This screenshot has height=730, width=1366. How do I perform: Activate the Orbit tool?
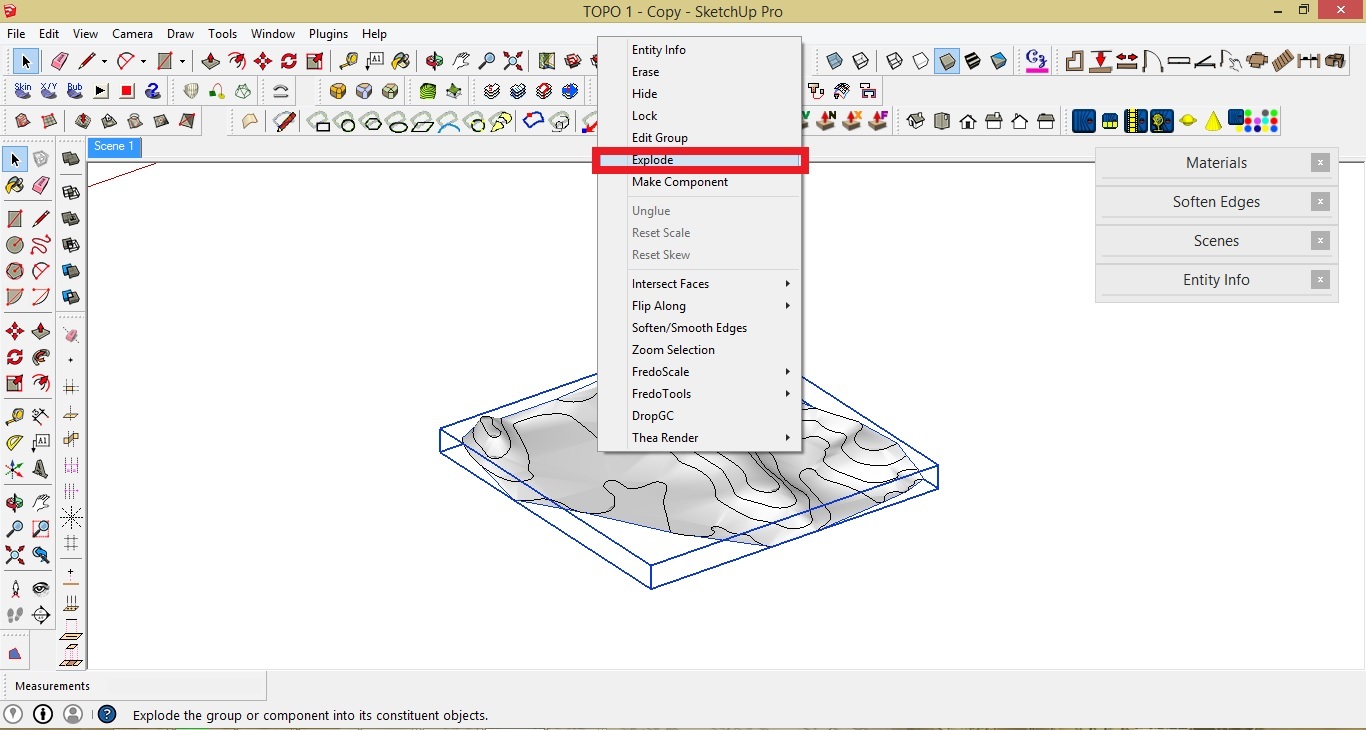tap(435, 61)
